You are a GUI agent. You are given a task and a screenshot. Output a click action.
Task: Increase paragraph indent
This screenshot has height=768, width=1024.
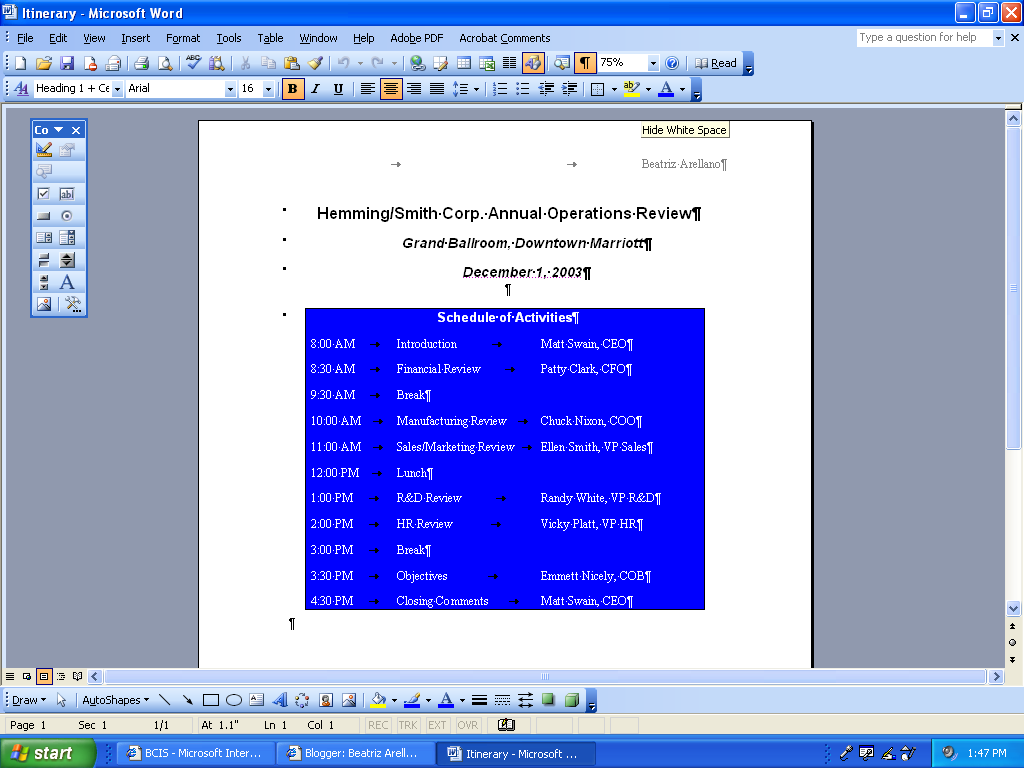(569, 89)
